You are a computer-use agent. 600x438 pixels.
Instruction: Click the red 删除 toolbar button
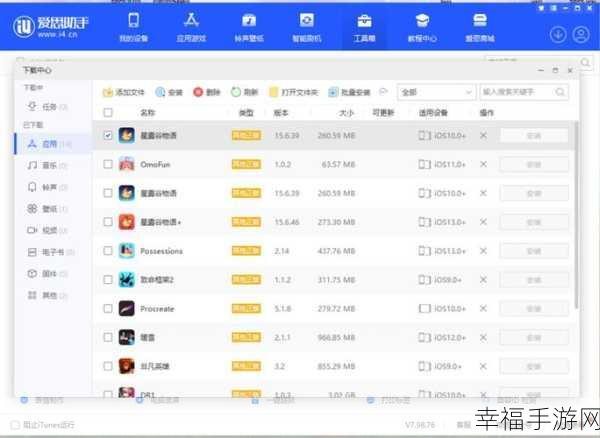coord(207,92)
